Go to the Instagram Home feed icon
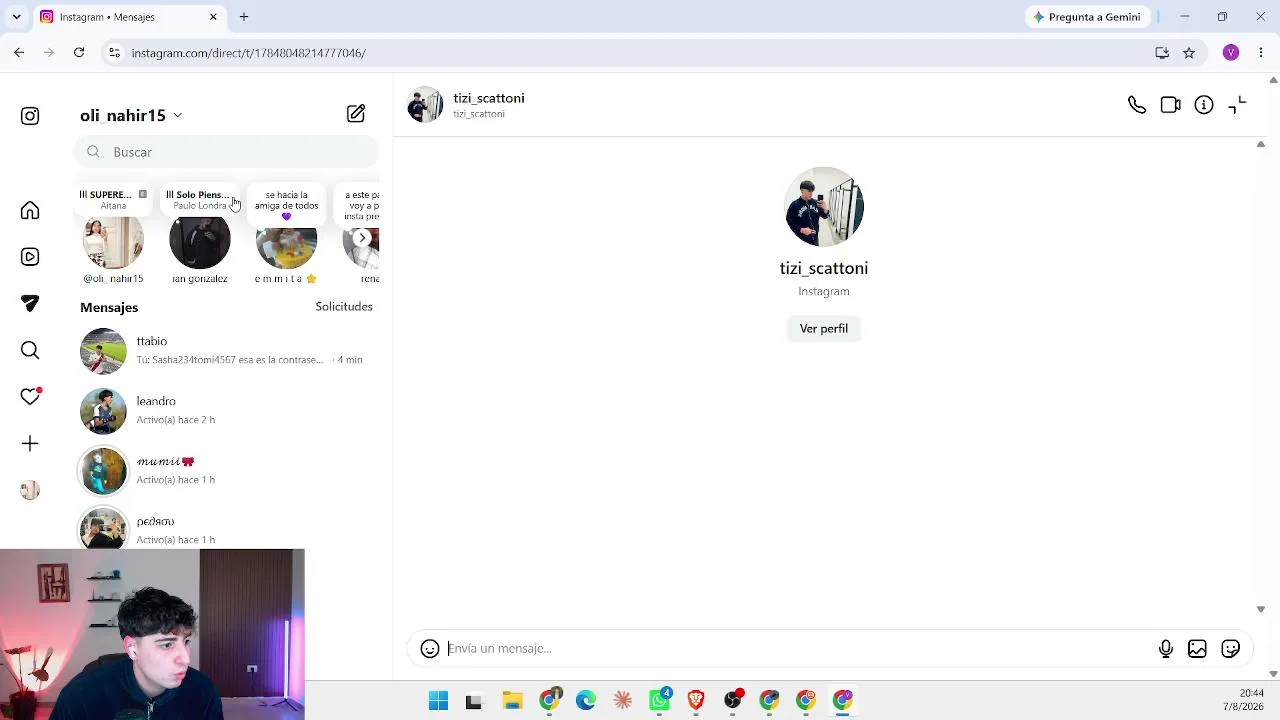The width and height of the screenshot is (1280, 720). pyautogui.click(x=30, y=210)
